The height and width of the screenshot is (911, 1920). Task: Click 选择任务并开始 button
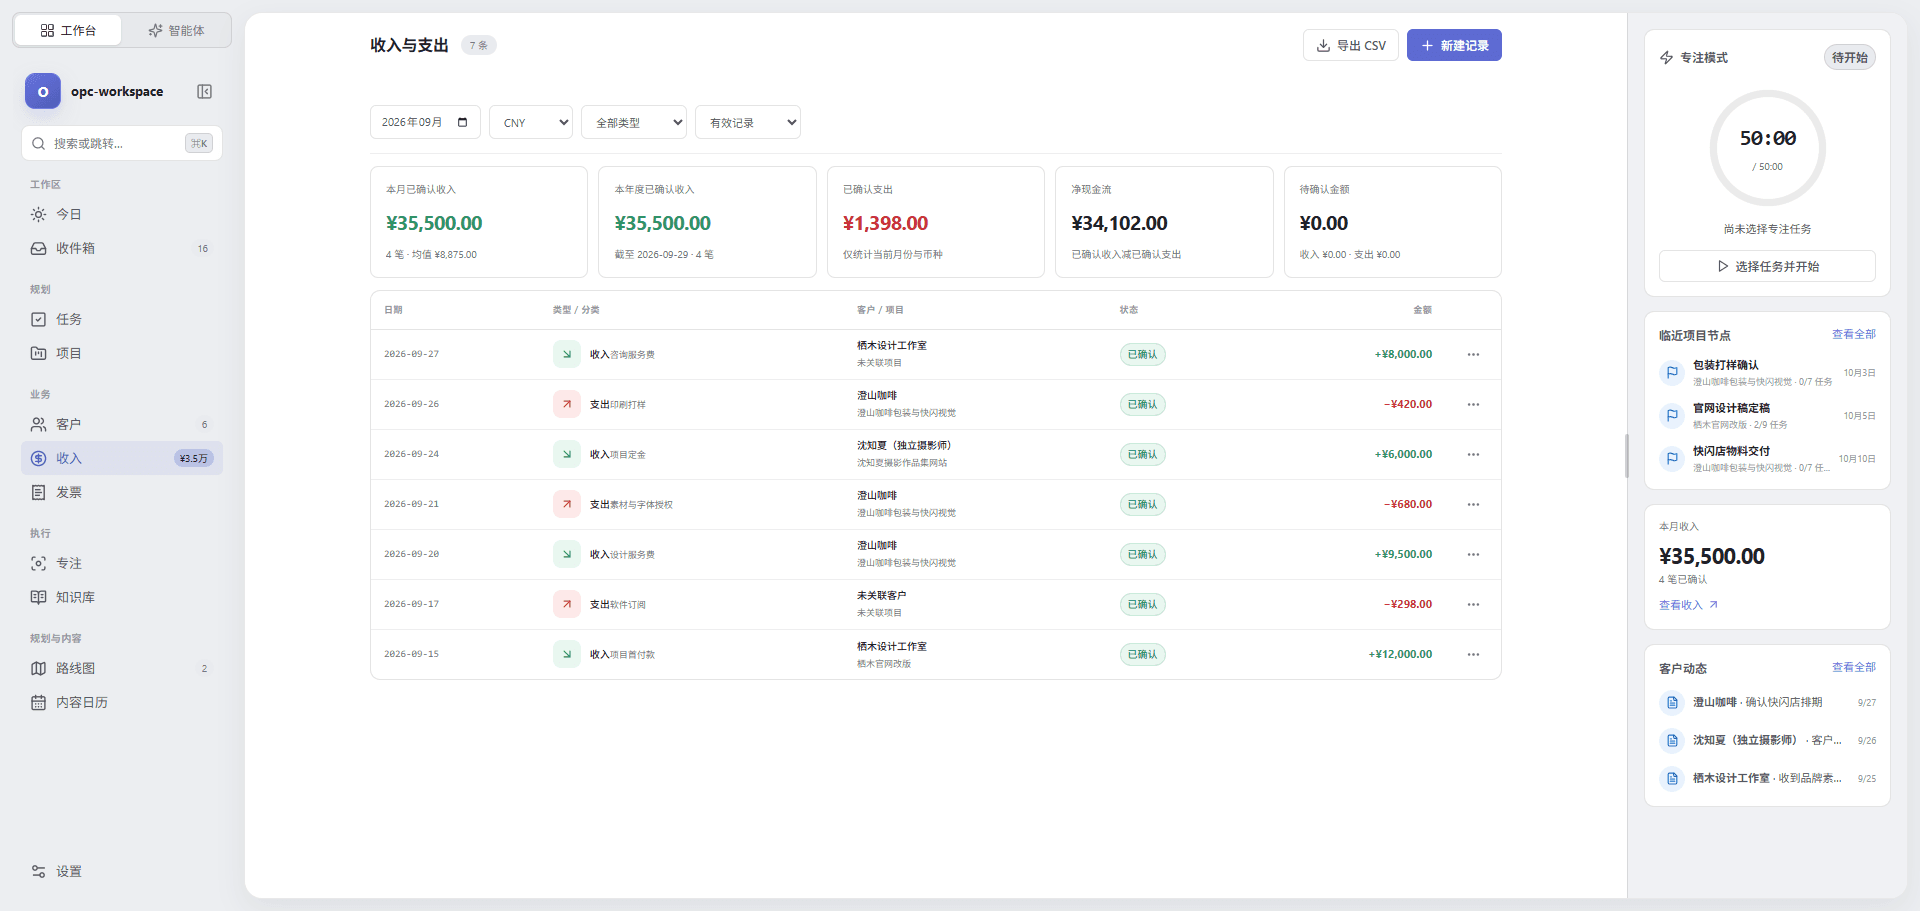(1767, 266)
